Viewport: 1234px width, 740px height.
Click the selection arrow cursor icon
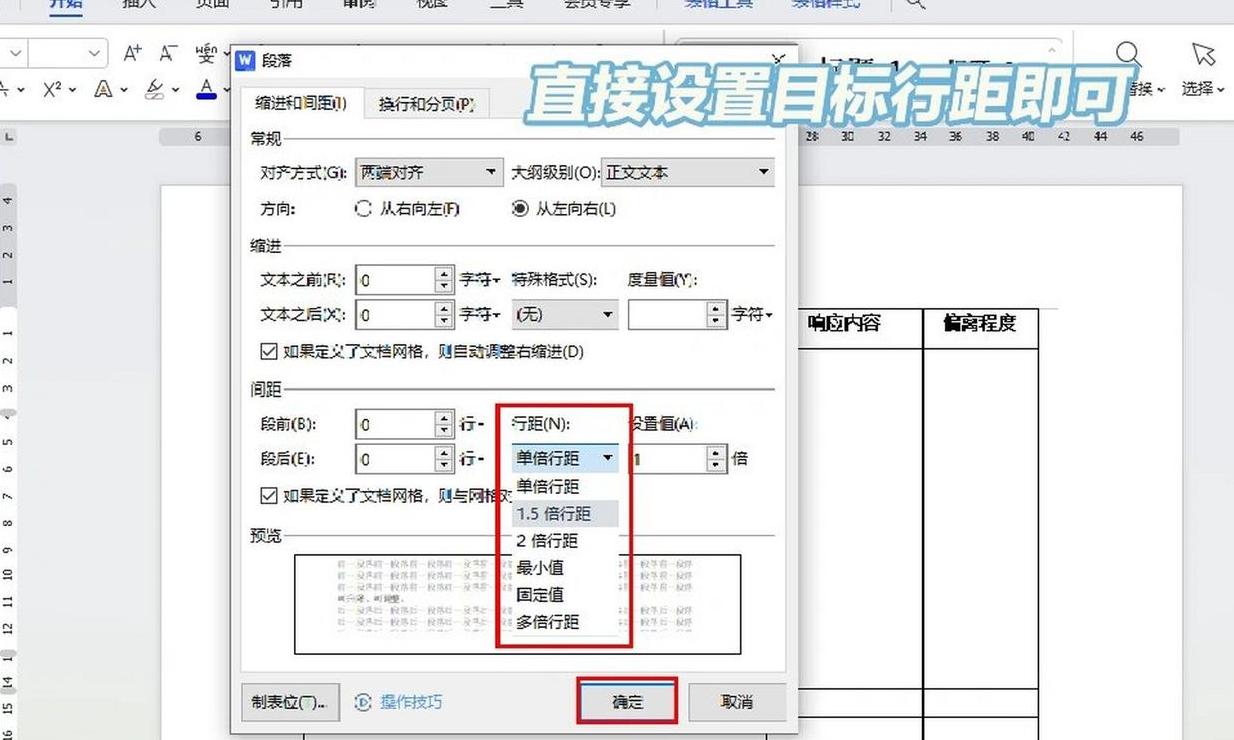(1203, 54)
